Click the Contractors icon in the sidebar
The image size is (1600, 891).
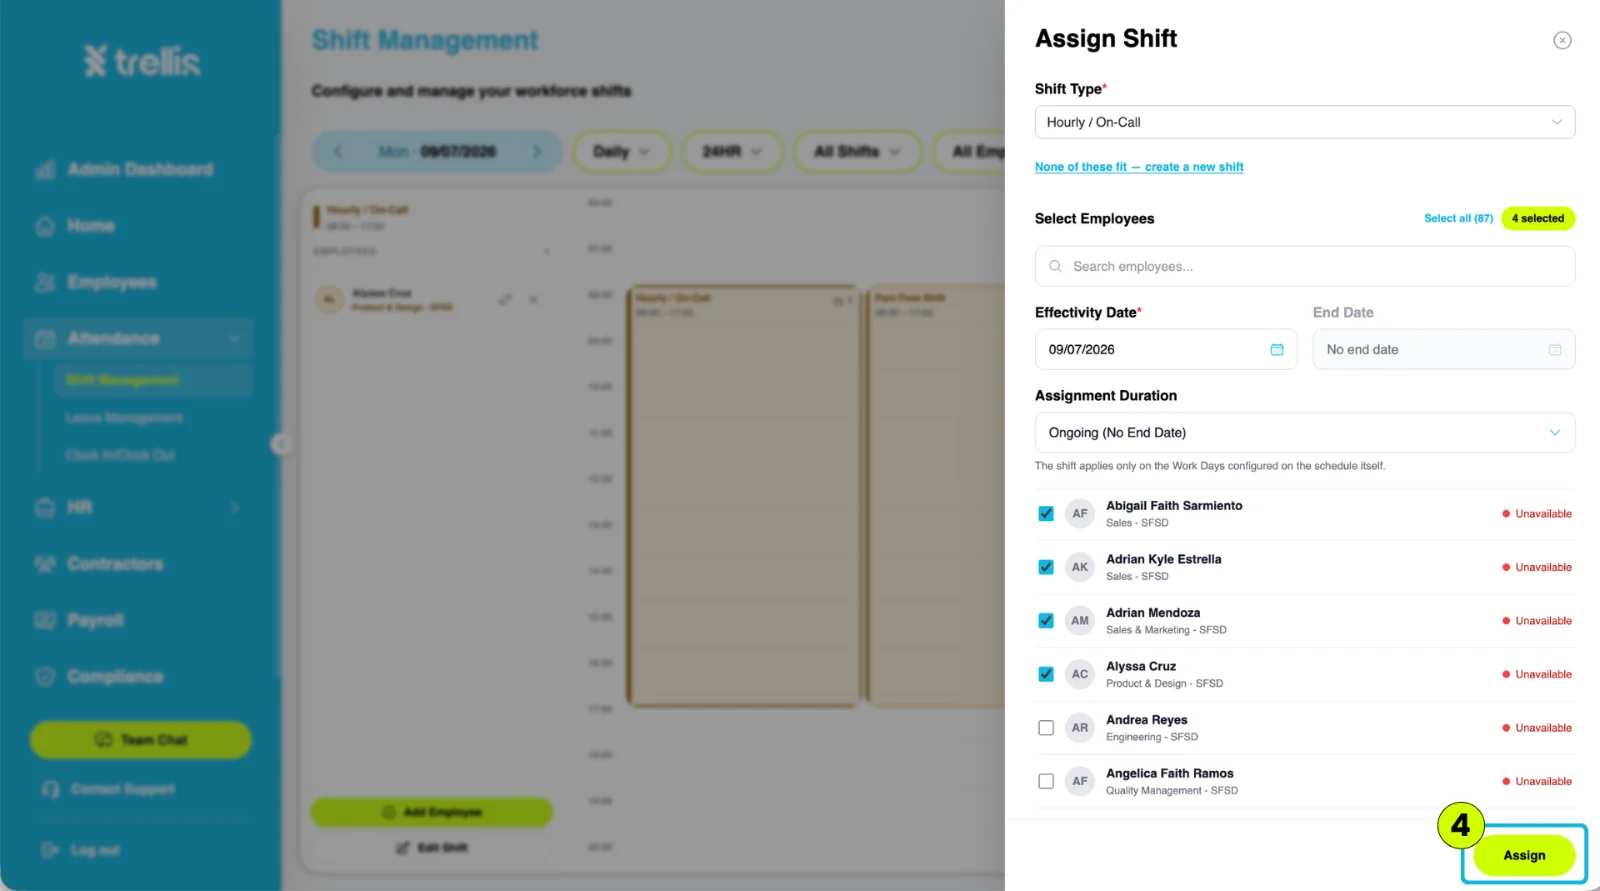pos(45,564)
